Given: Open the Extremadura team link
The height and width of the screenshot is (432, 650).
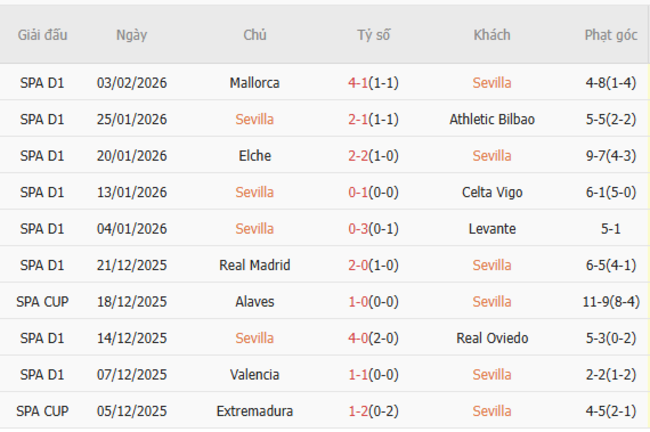Looking at the screenshot, I should click(254, 411).
